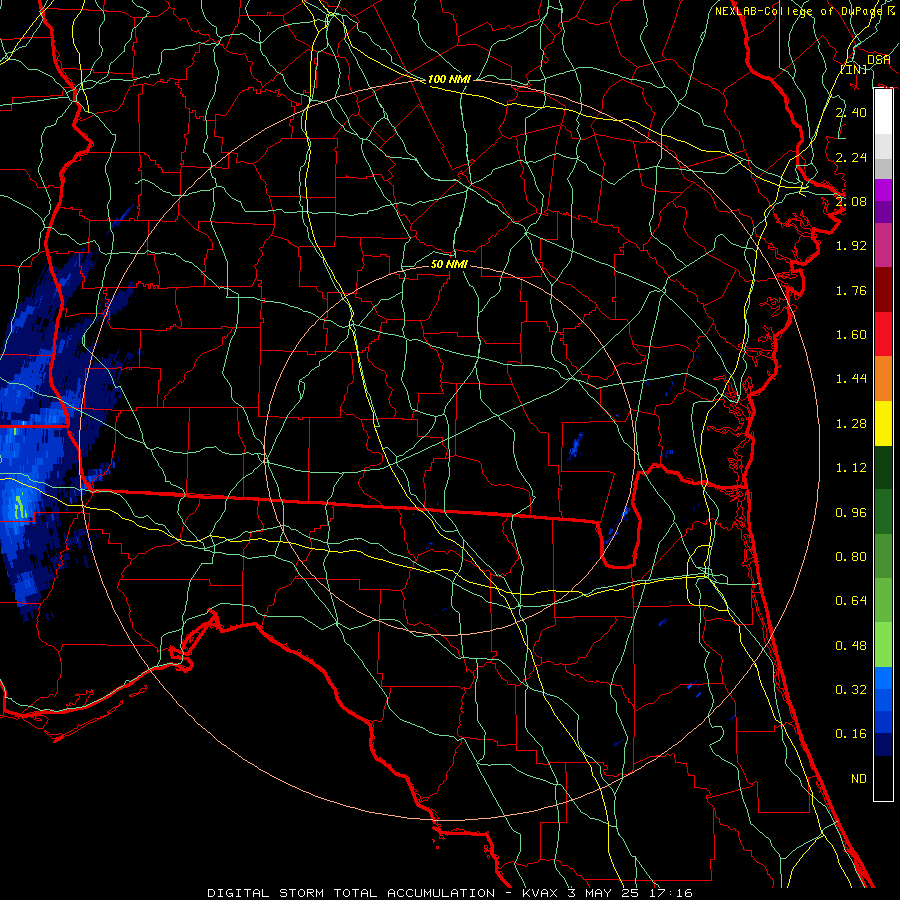
Task: Click the bright magenta swatch above 2.08
Action: 883,190
